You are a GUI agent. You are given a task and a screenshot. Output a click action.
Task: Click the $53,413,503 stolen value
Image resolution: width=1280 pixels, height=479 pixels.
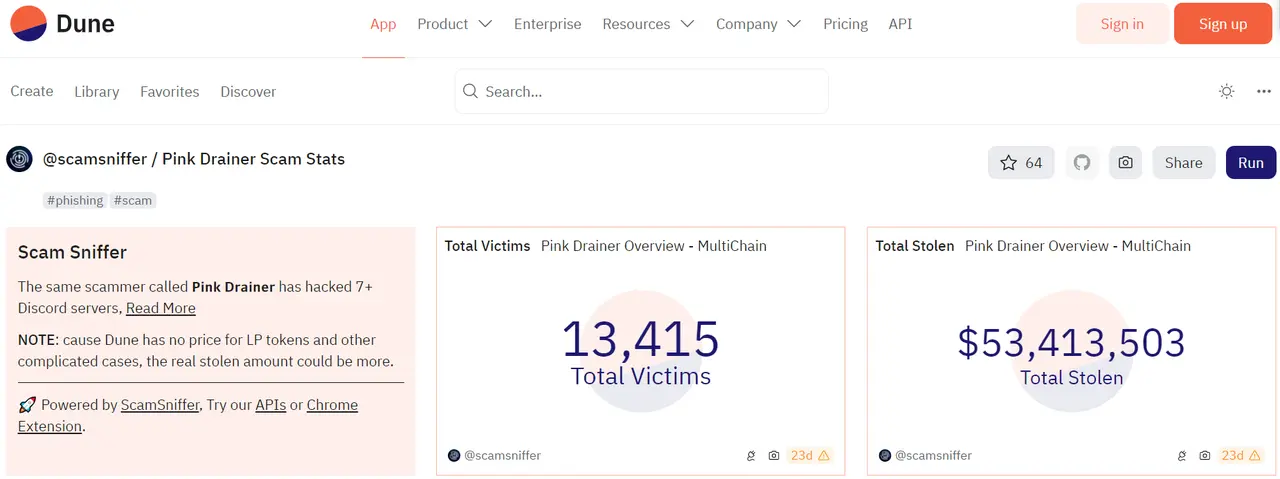pos(1072,343)
